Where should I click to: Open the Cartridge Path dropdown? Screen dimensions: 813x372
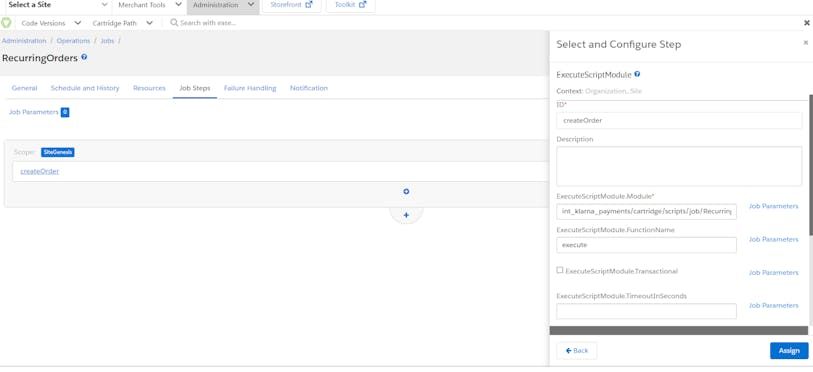pyautogui.click(x=122, y=23)
